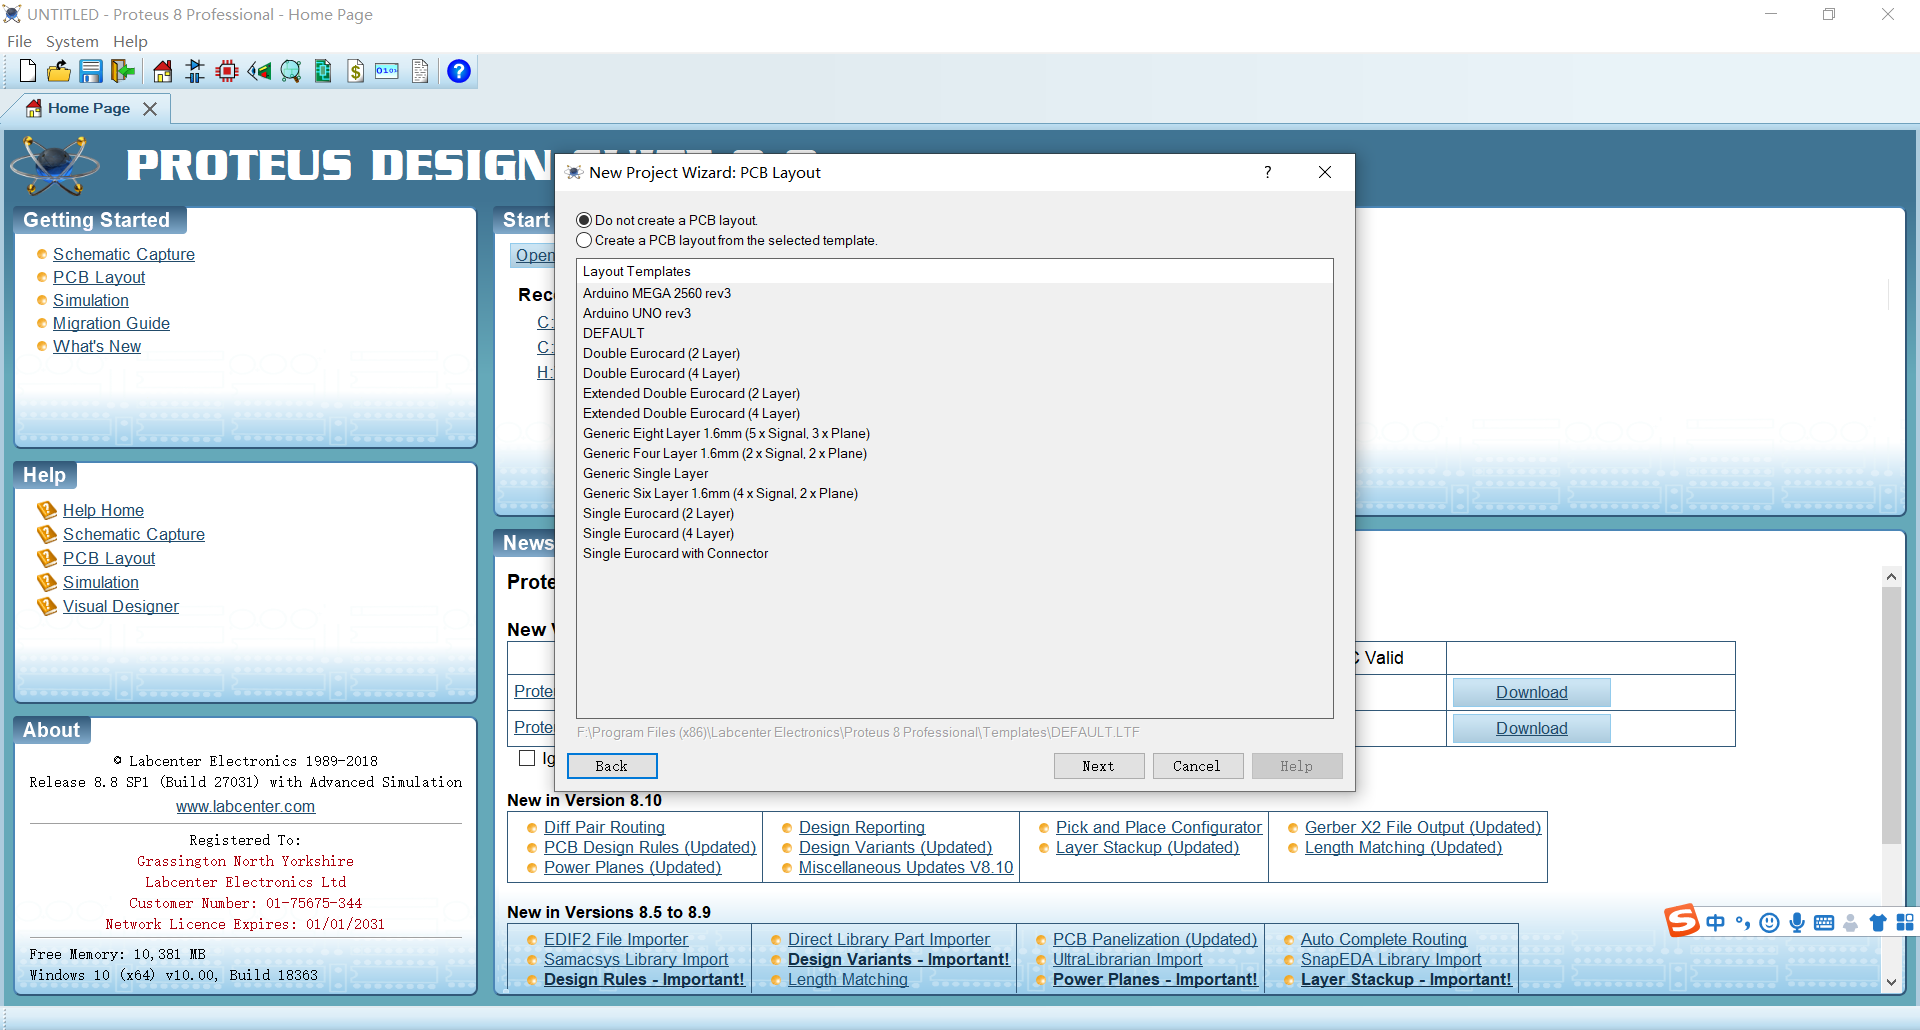
Task: Tick the checkbox beside 'Ig' under the news table
Action: [x=527, y=758]
